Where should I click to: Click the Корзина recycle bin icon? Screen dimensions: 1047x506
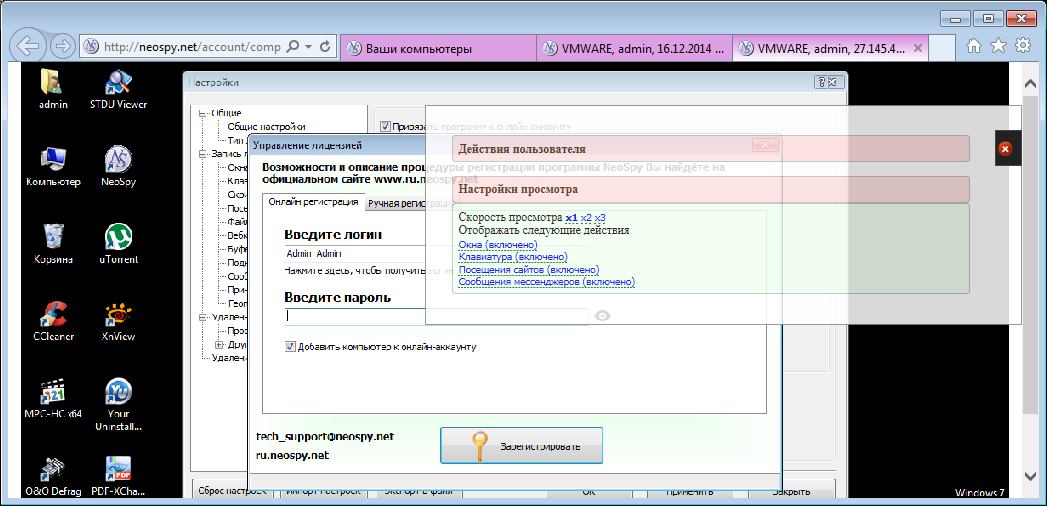53,244
